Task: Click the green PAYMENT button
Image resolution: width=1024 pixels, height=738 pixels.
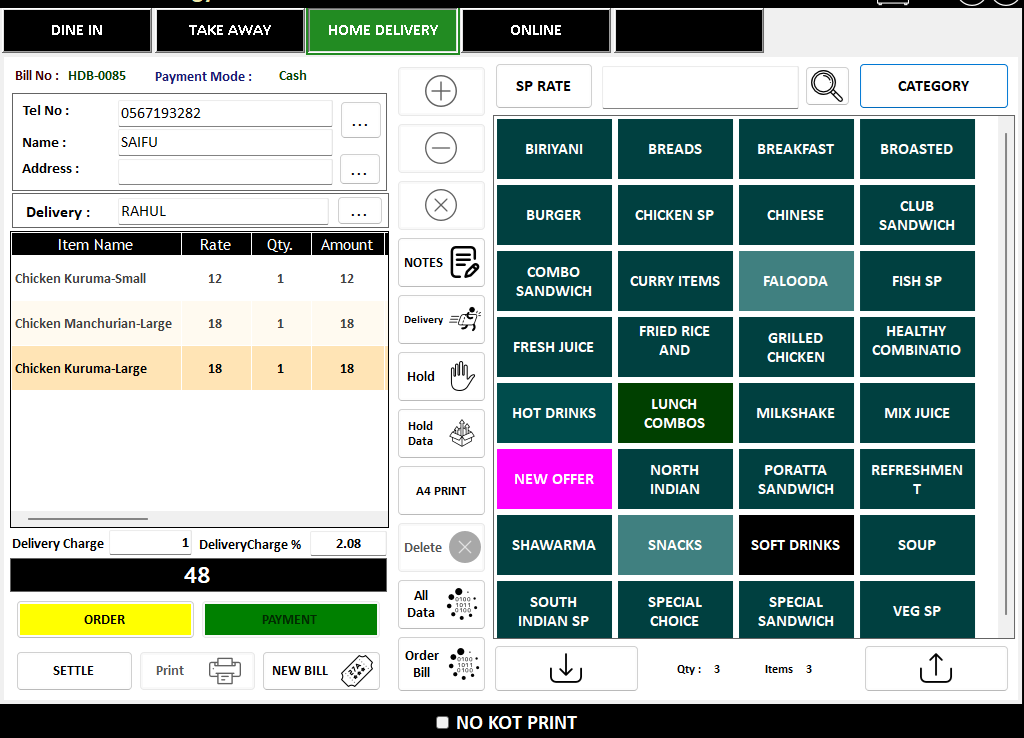Action: click(x=291, y=619)
